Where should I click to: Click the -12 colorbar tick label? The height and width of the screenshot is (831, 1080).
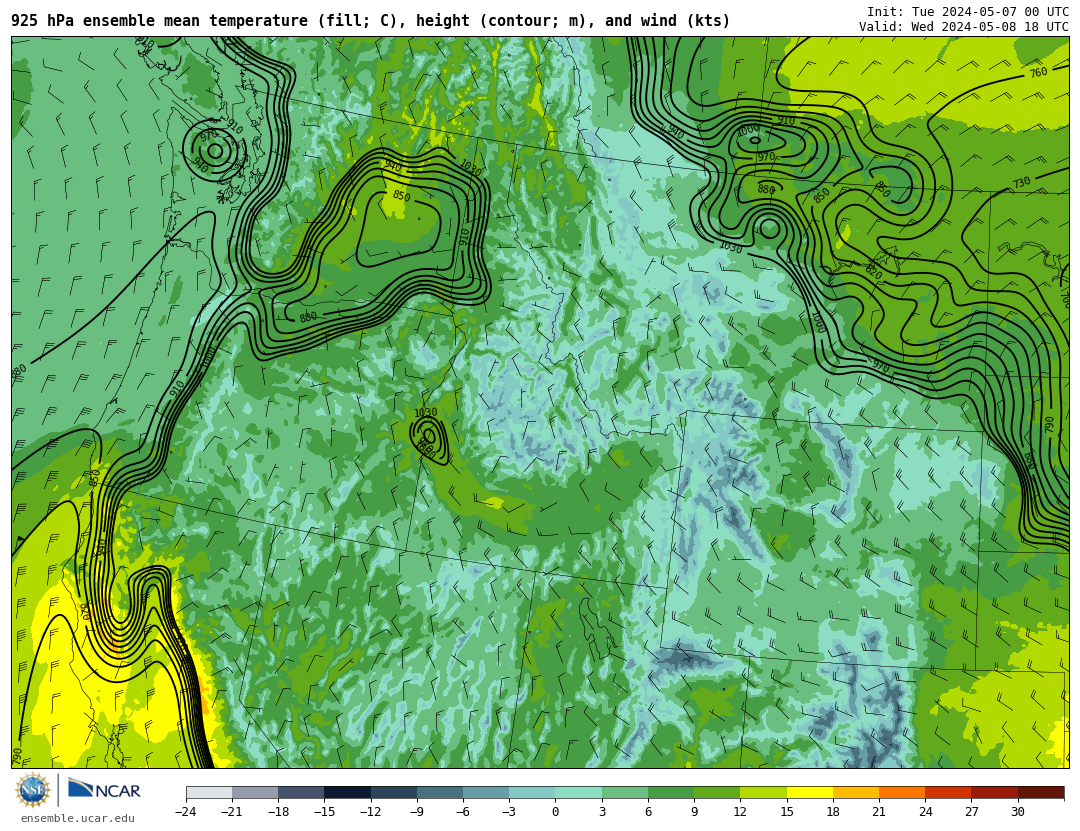[371, 812]
